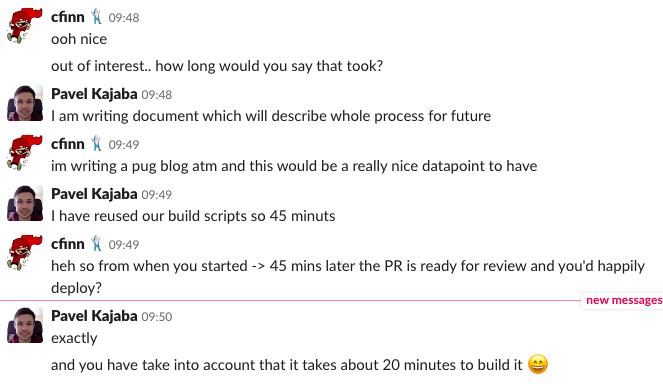
Task: Open cfinn's avatar on the pug blog message
Action: pos(25,153)
